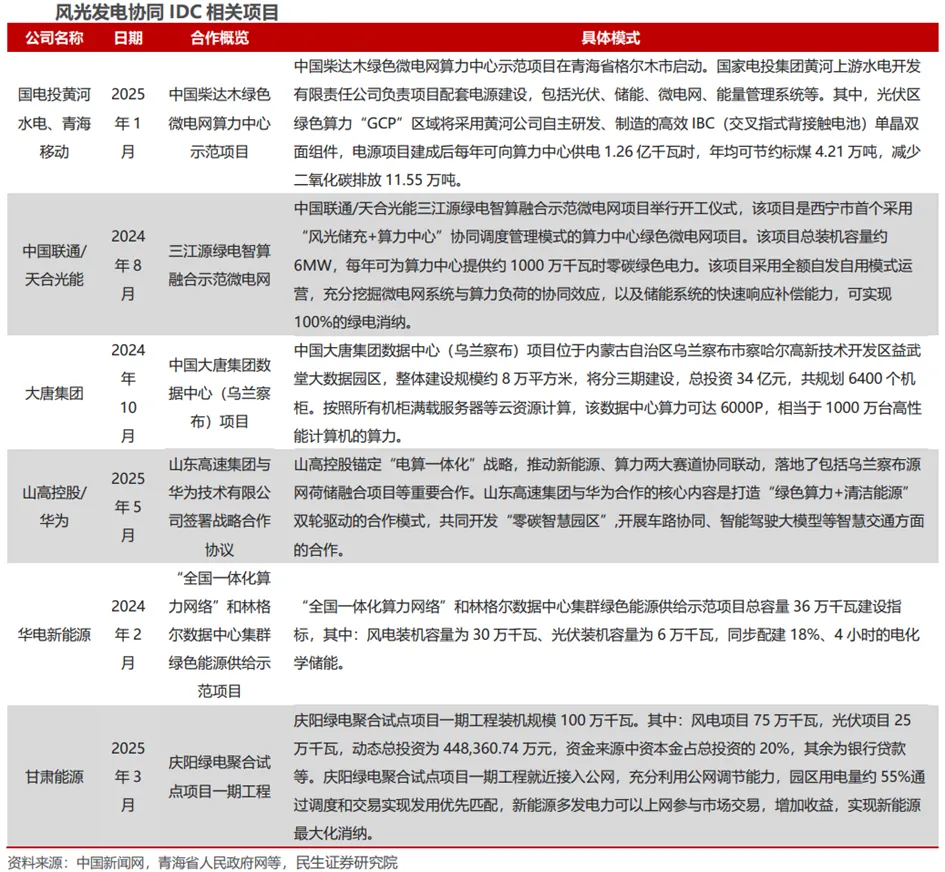Select the 公司名称 column header
Viewport: 945px width, 872px height.
(53, 36)
